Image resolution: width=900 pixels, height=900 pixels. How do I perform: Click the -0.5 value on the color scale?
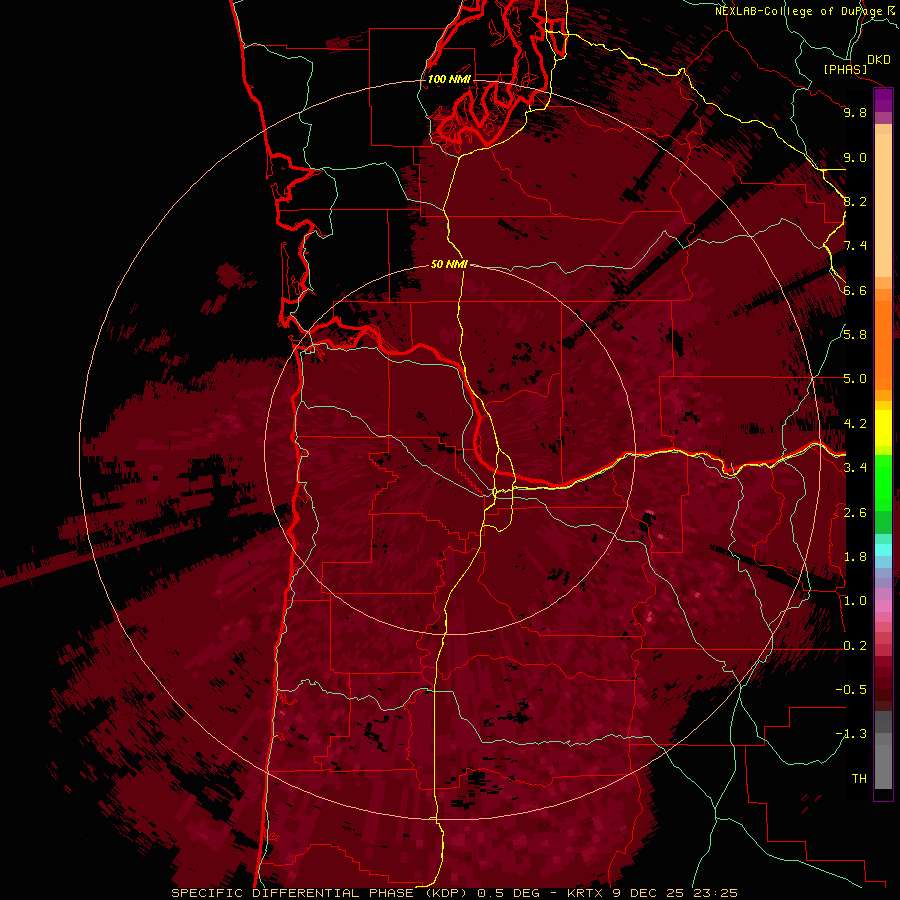click(851, 690)
